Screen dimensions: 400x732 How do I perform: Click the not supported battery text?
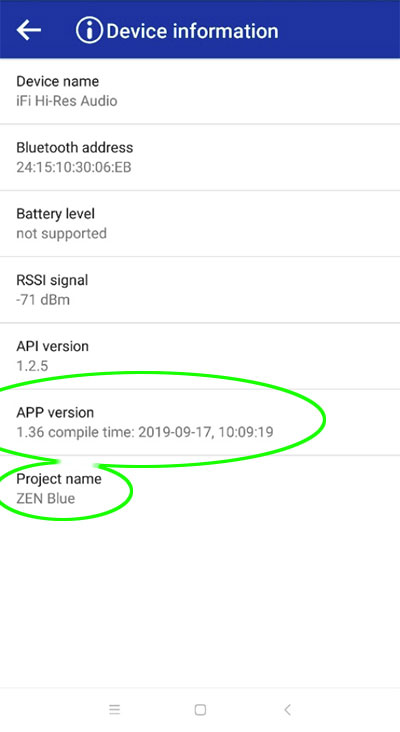coord(62,233)
